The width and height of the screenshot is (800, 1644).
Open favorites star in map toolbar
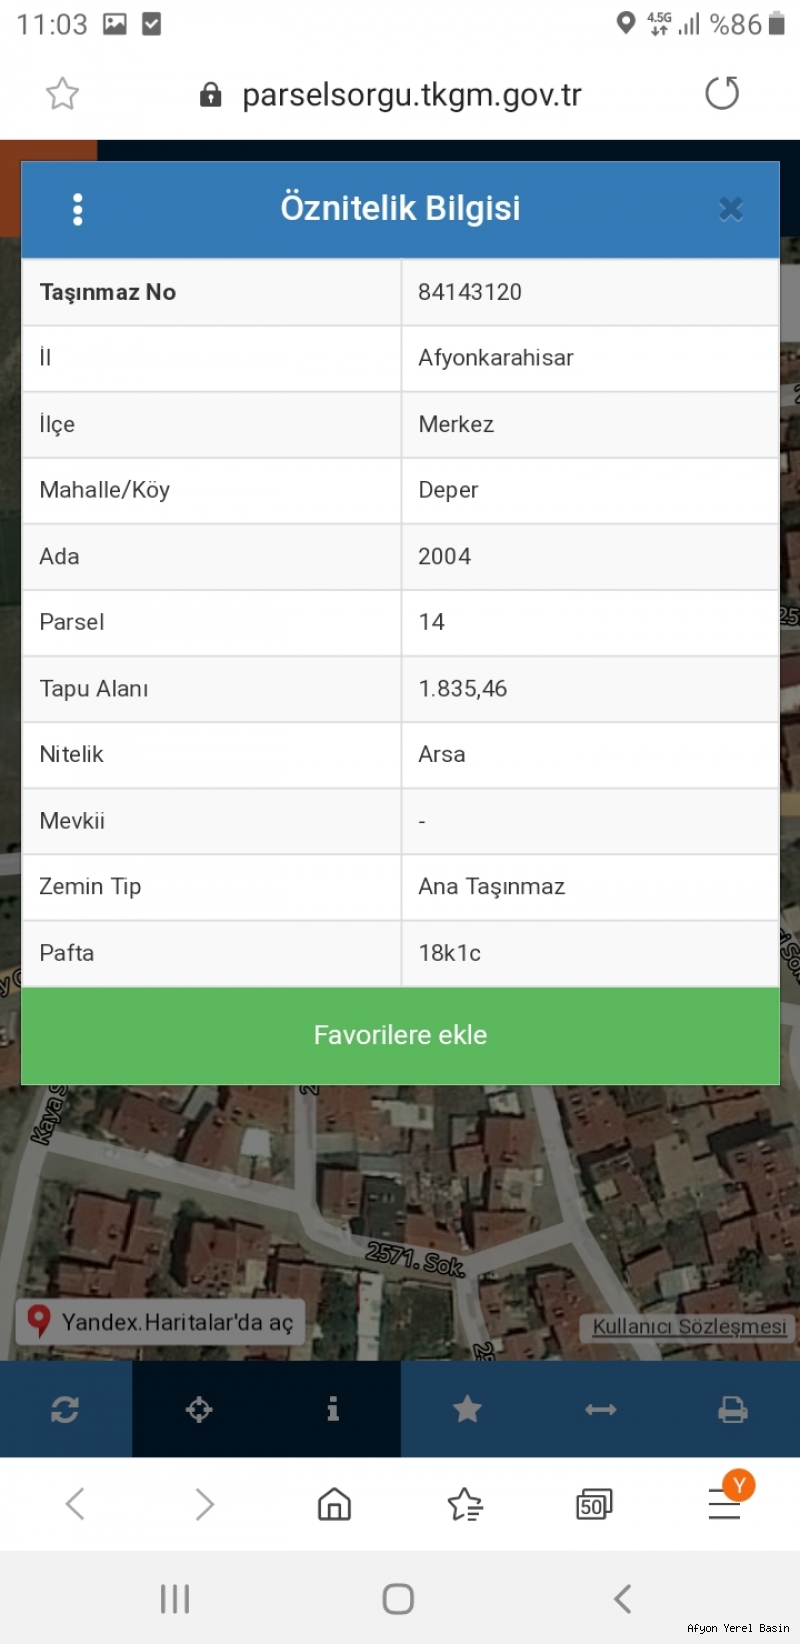[467, 1409]
